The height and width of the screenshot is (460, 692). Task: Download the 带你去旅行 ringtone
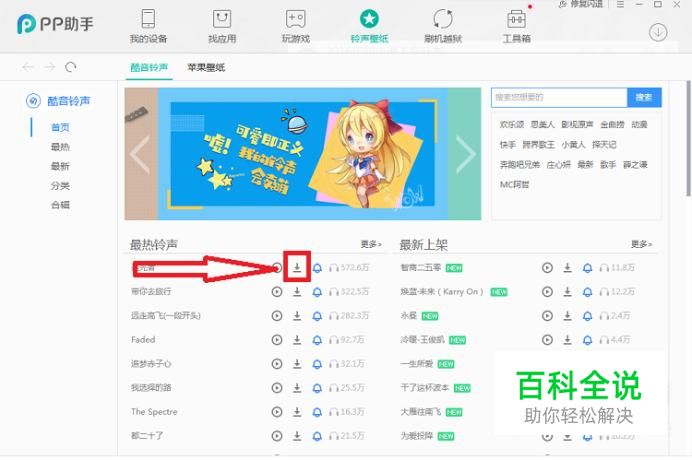click(297, 292)
